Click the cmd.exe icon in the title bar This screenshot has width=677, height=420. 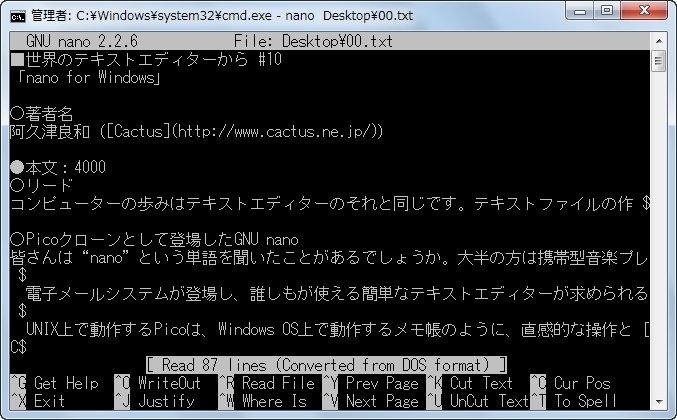[18, 16]
